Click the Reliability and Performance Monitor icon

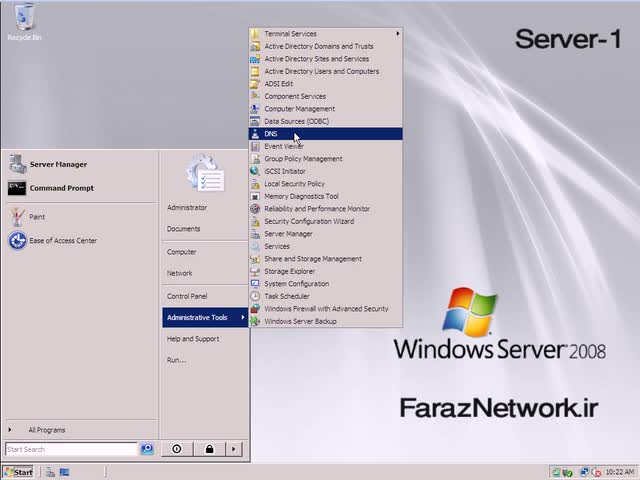pyautogui.click(x=255, y=209)
